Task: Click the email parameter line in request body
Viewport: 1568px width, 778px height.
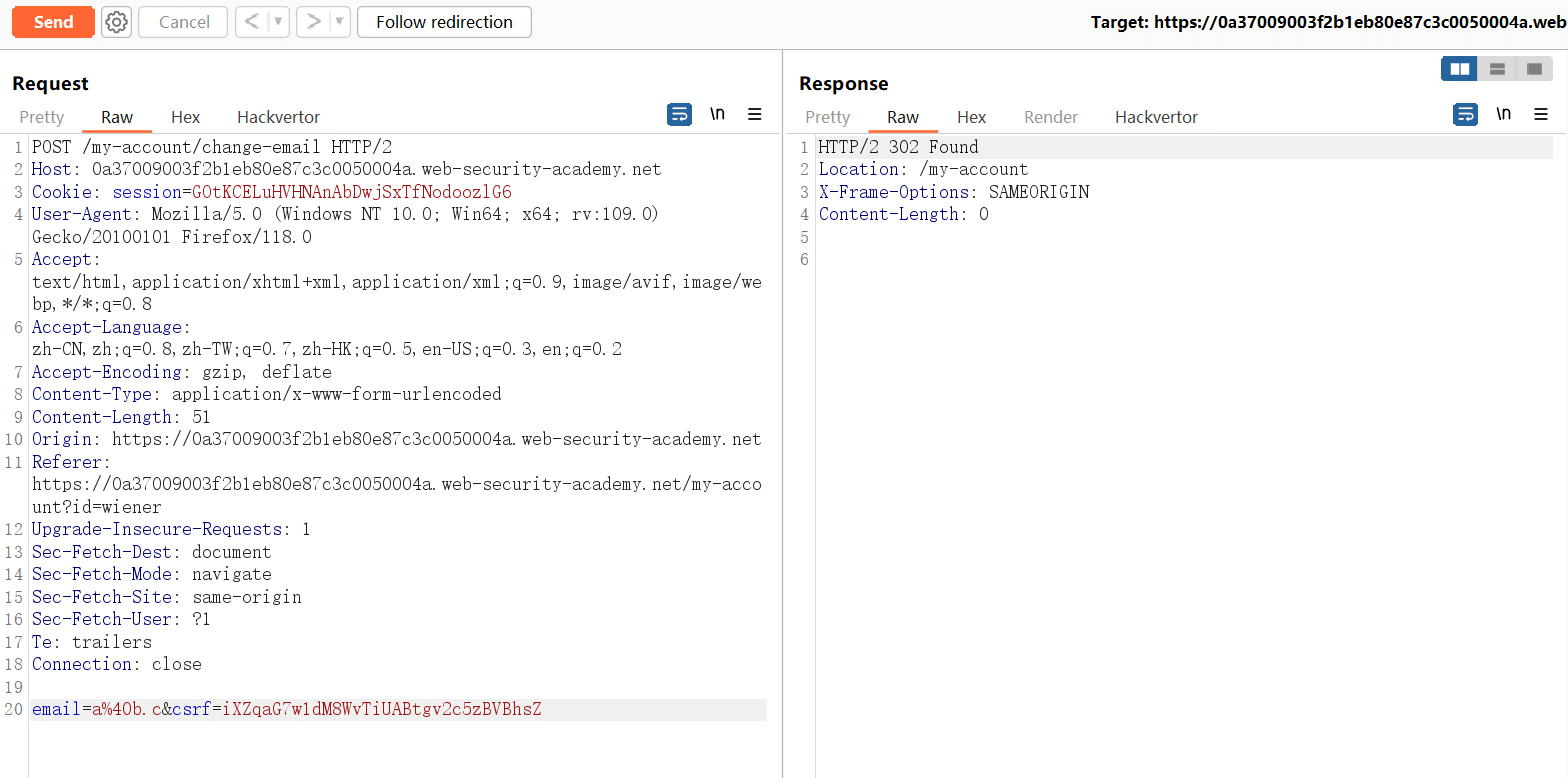Action: pos(286,710)
